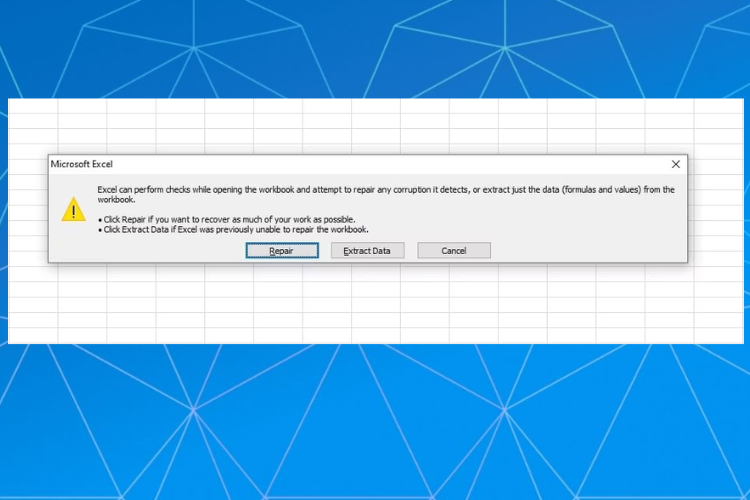Viewport: 750px width, 500px height.
Task: Click the 'Microsoft Excel' dialog title
Action: 82,164
